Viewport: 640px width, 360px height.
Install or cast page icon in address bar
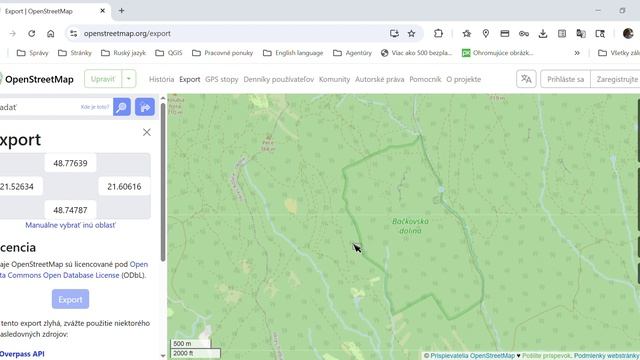[x=394, y=33]
